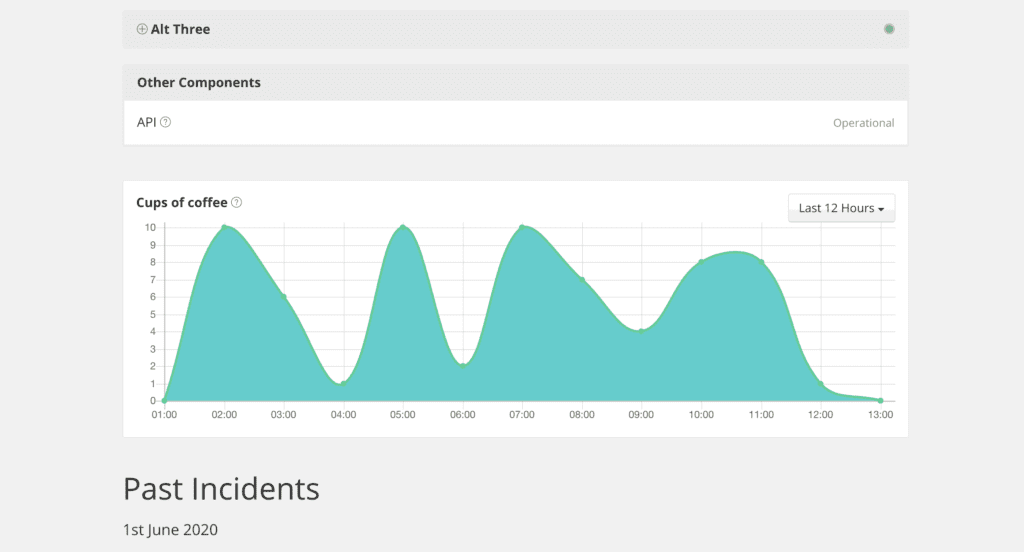Click the chart data point at 02:00
This screenshot has width=1024, height=552.
(x=224, y=227)
